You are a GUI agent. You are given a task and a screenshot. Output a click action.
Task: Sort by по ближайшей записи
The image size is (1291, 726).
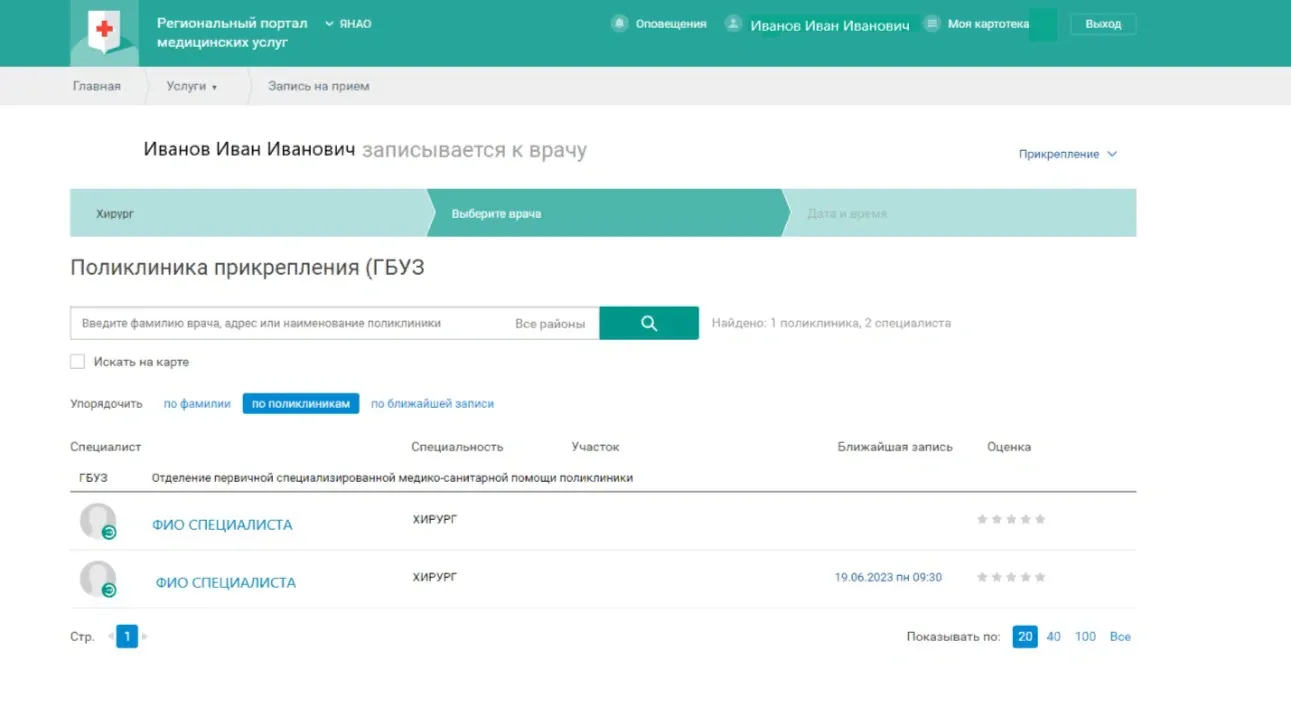[x=432, y=404]
